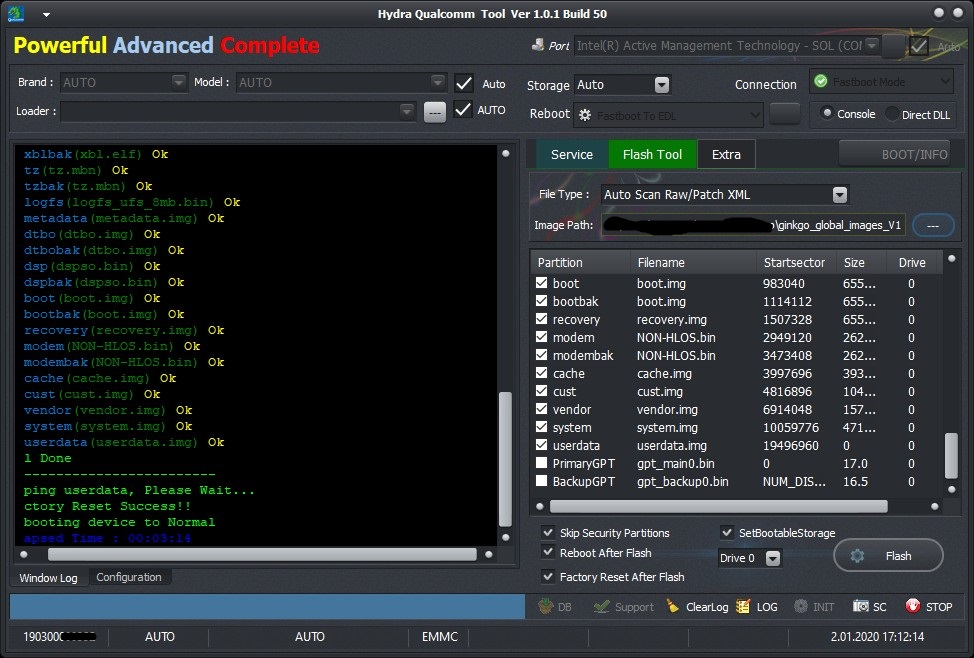The width and height of the screenshot is (974, 658).
Task: Toggle the Port Auto checkbox
Action: 919,46
